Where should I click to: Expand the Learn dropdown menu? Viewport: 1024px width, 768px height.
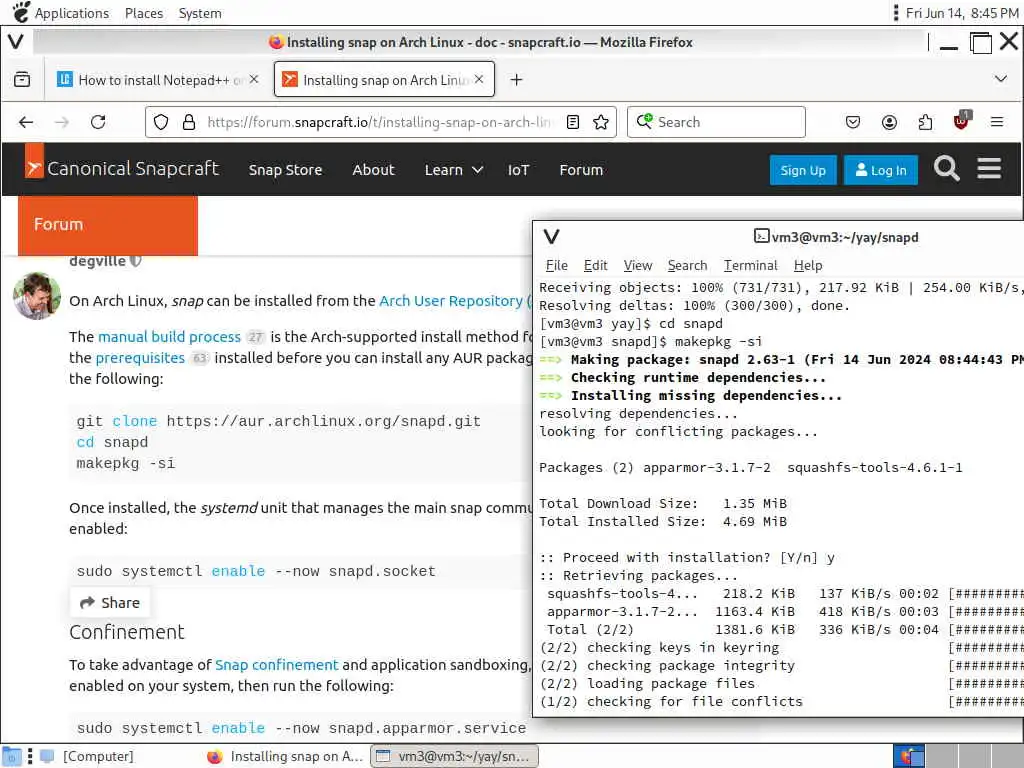click(x=454, y=170)
